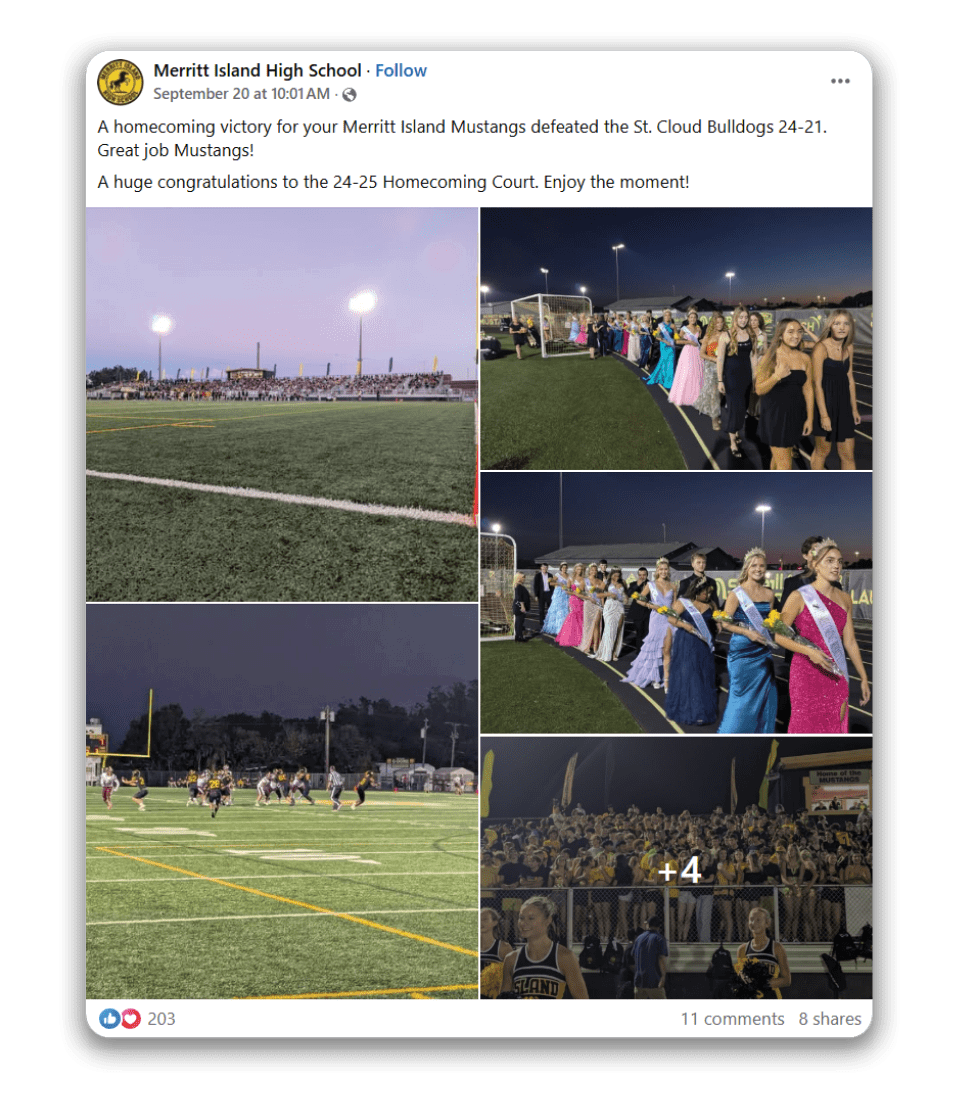Click the blue thumbs-up like reaction icon
Viewport: 959px width, 1119px height.
[109, 1018]
